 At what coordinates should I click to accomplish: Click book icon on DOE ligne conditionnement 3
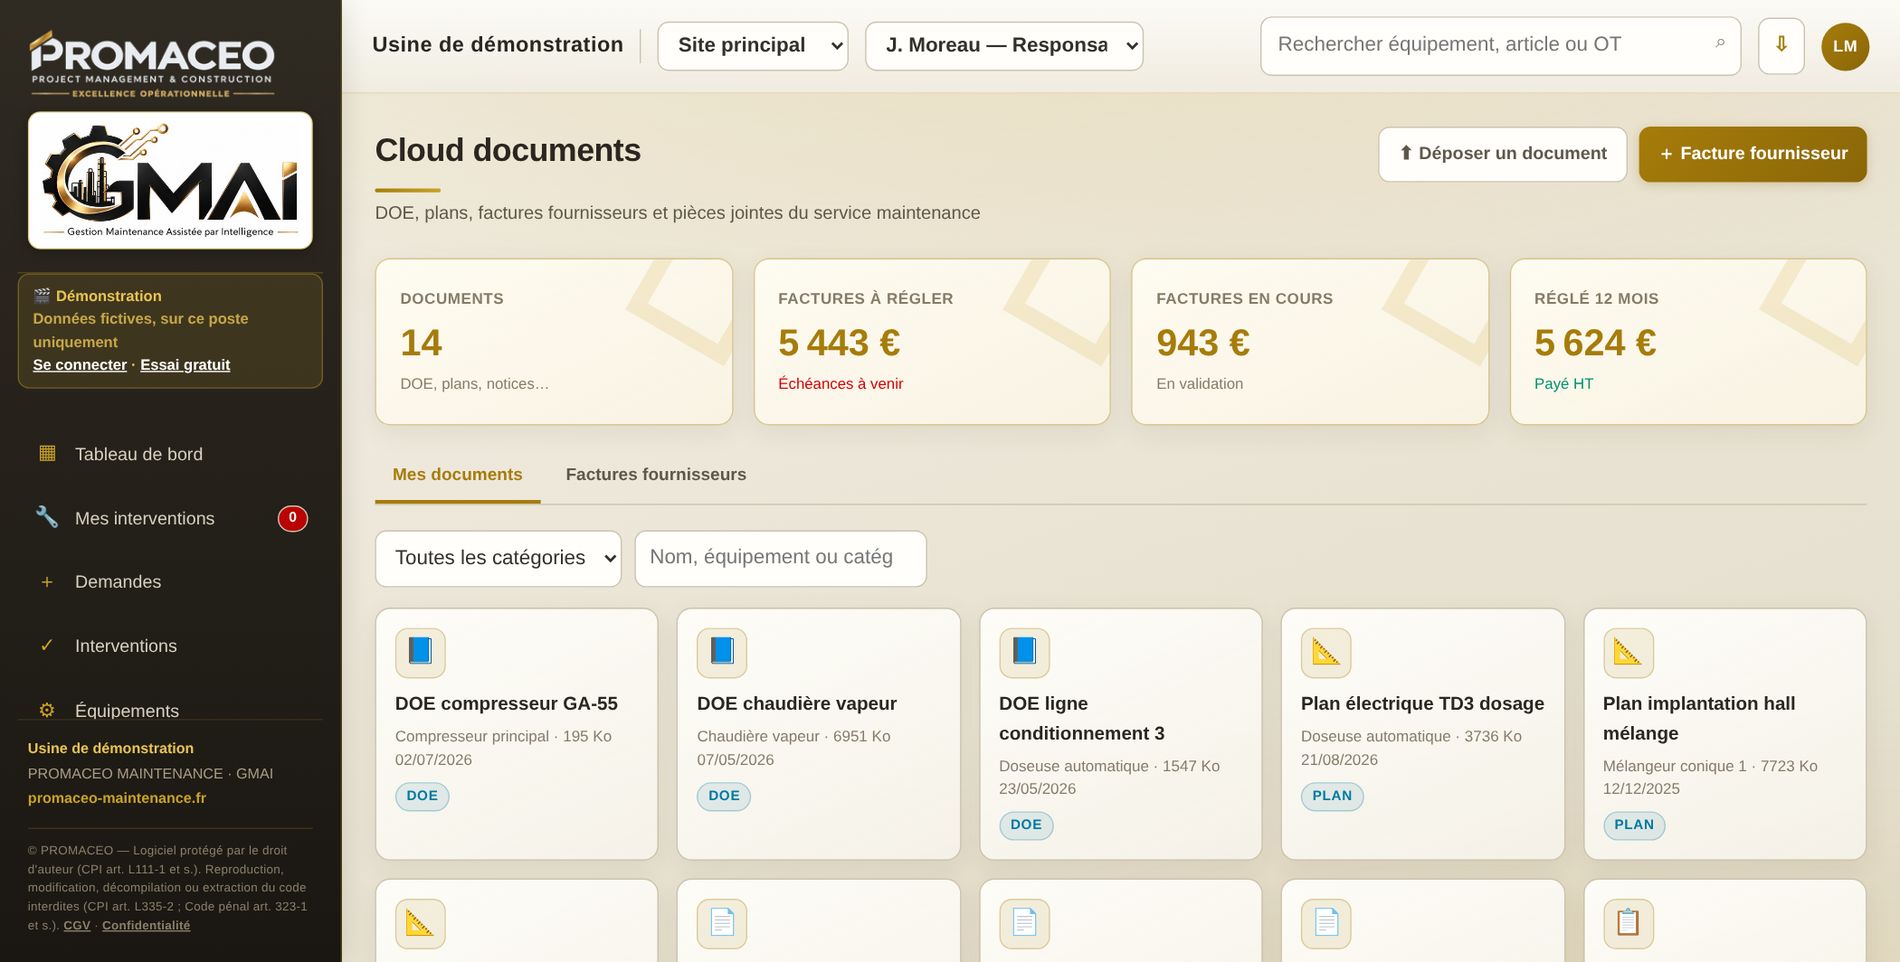[1024, 652]
